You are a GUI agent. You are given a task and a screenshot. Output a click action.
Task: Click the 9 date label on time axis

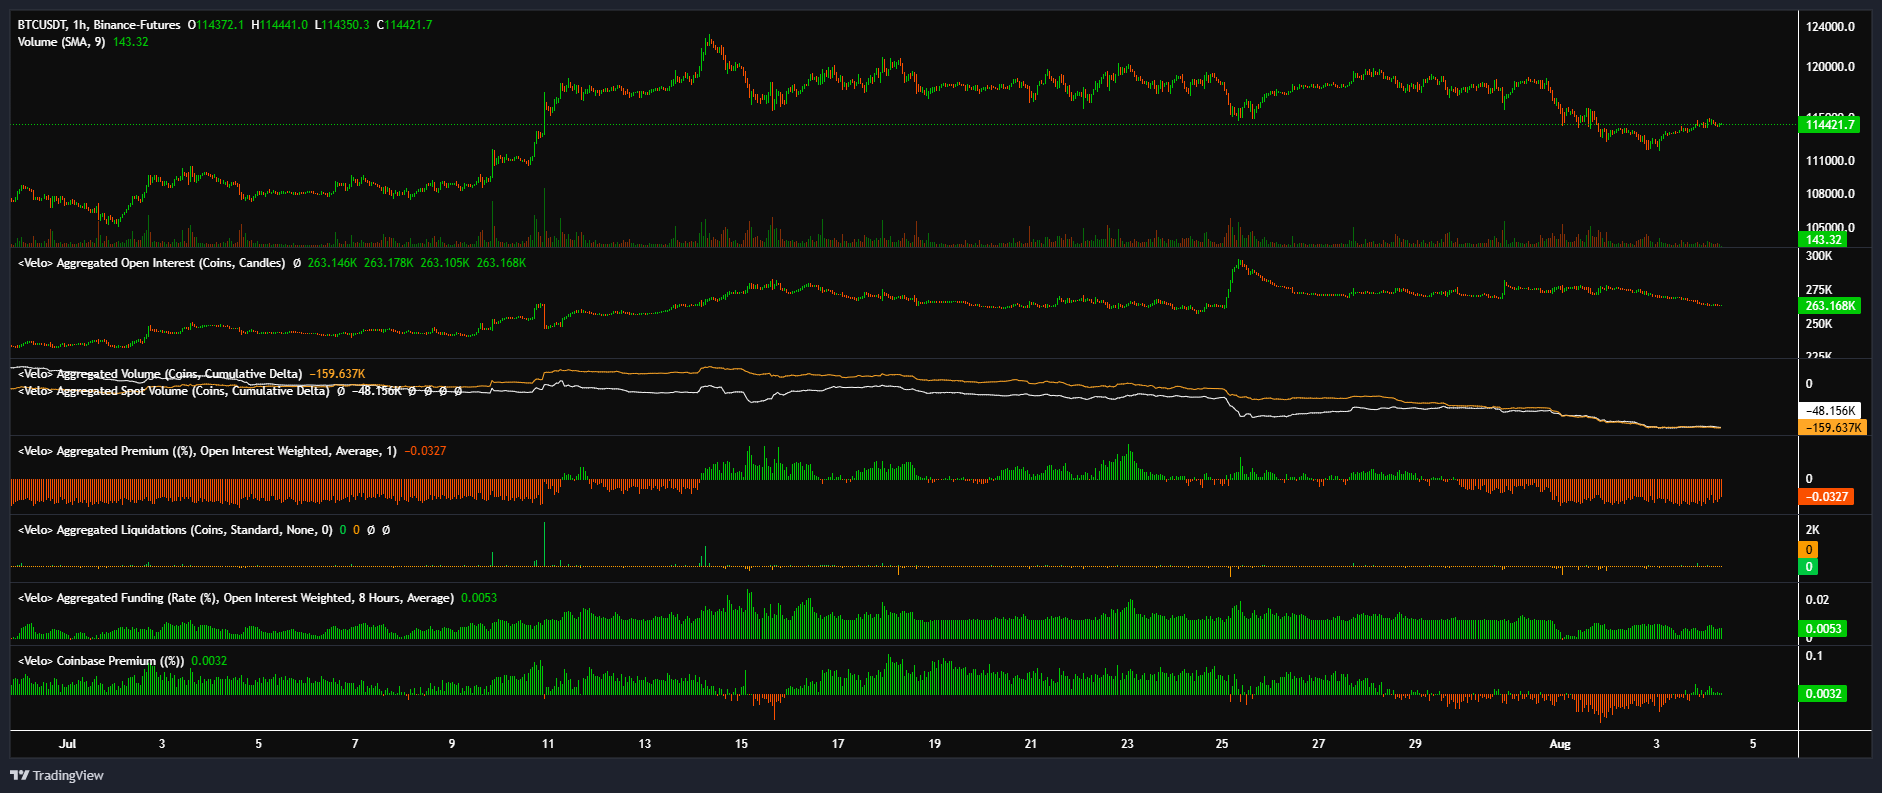pyautogui.click(x=452, y=744)
